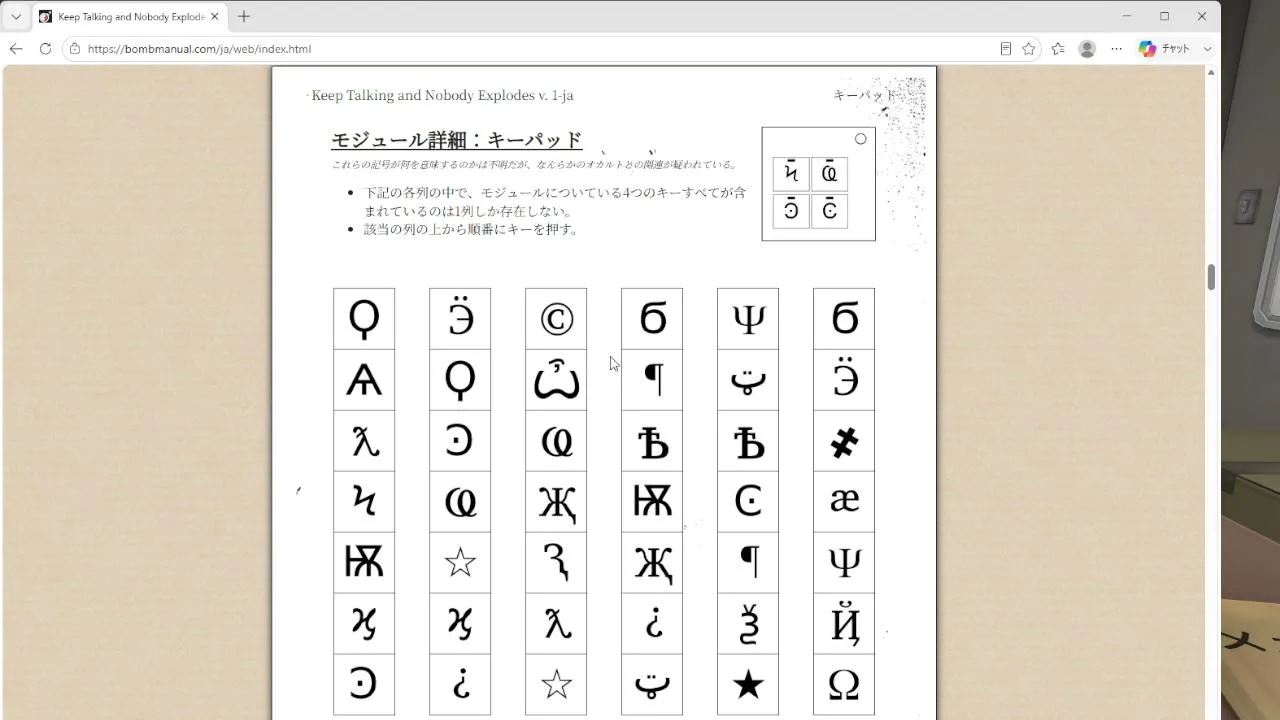Click the ¿ symbol in the fourth column
The width and height of the screenshot is (1280, 720).
(652, 624)
